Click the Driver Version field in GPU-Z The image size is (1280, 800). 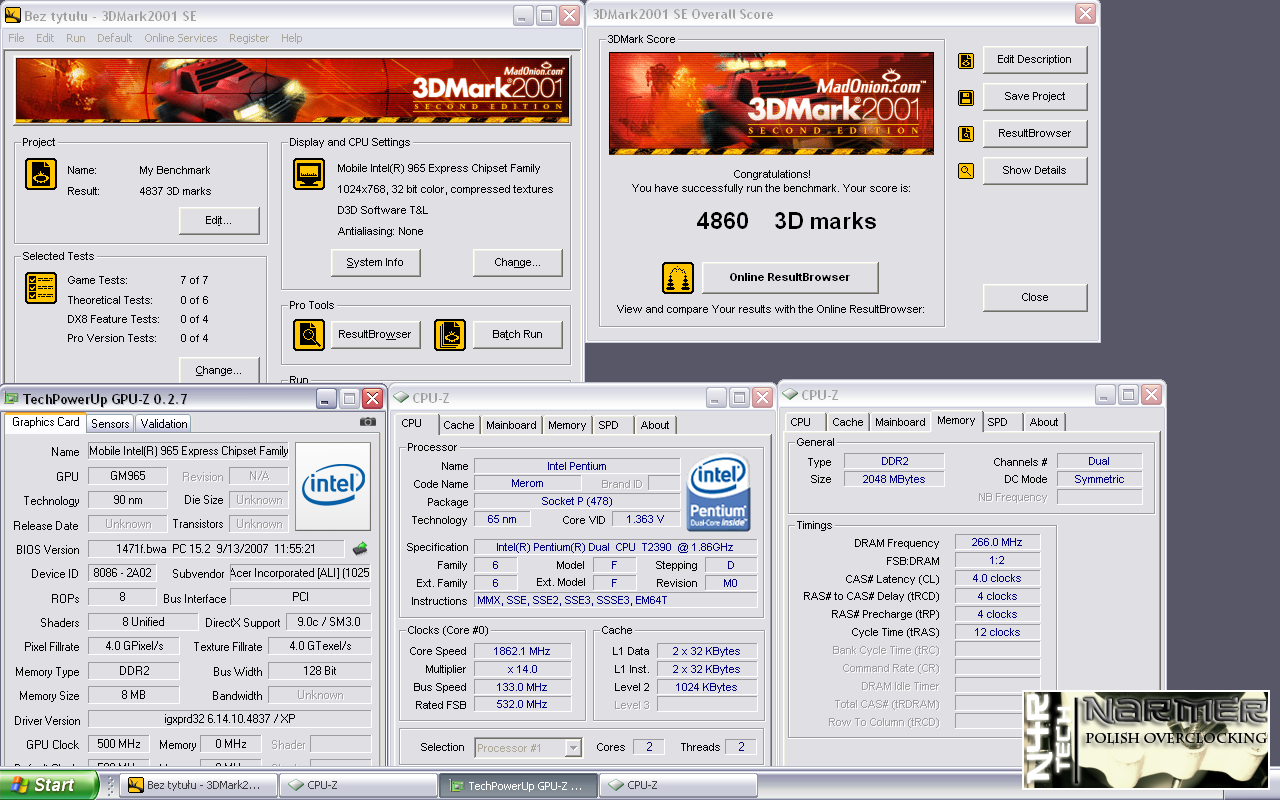click(x=229, y=719)
